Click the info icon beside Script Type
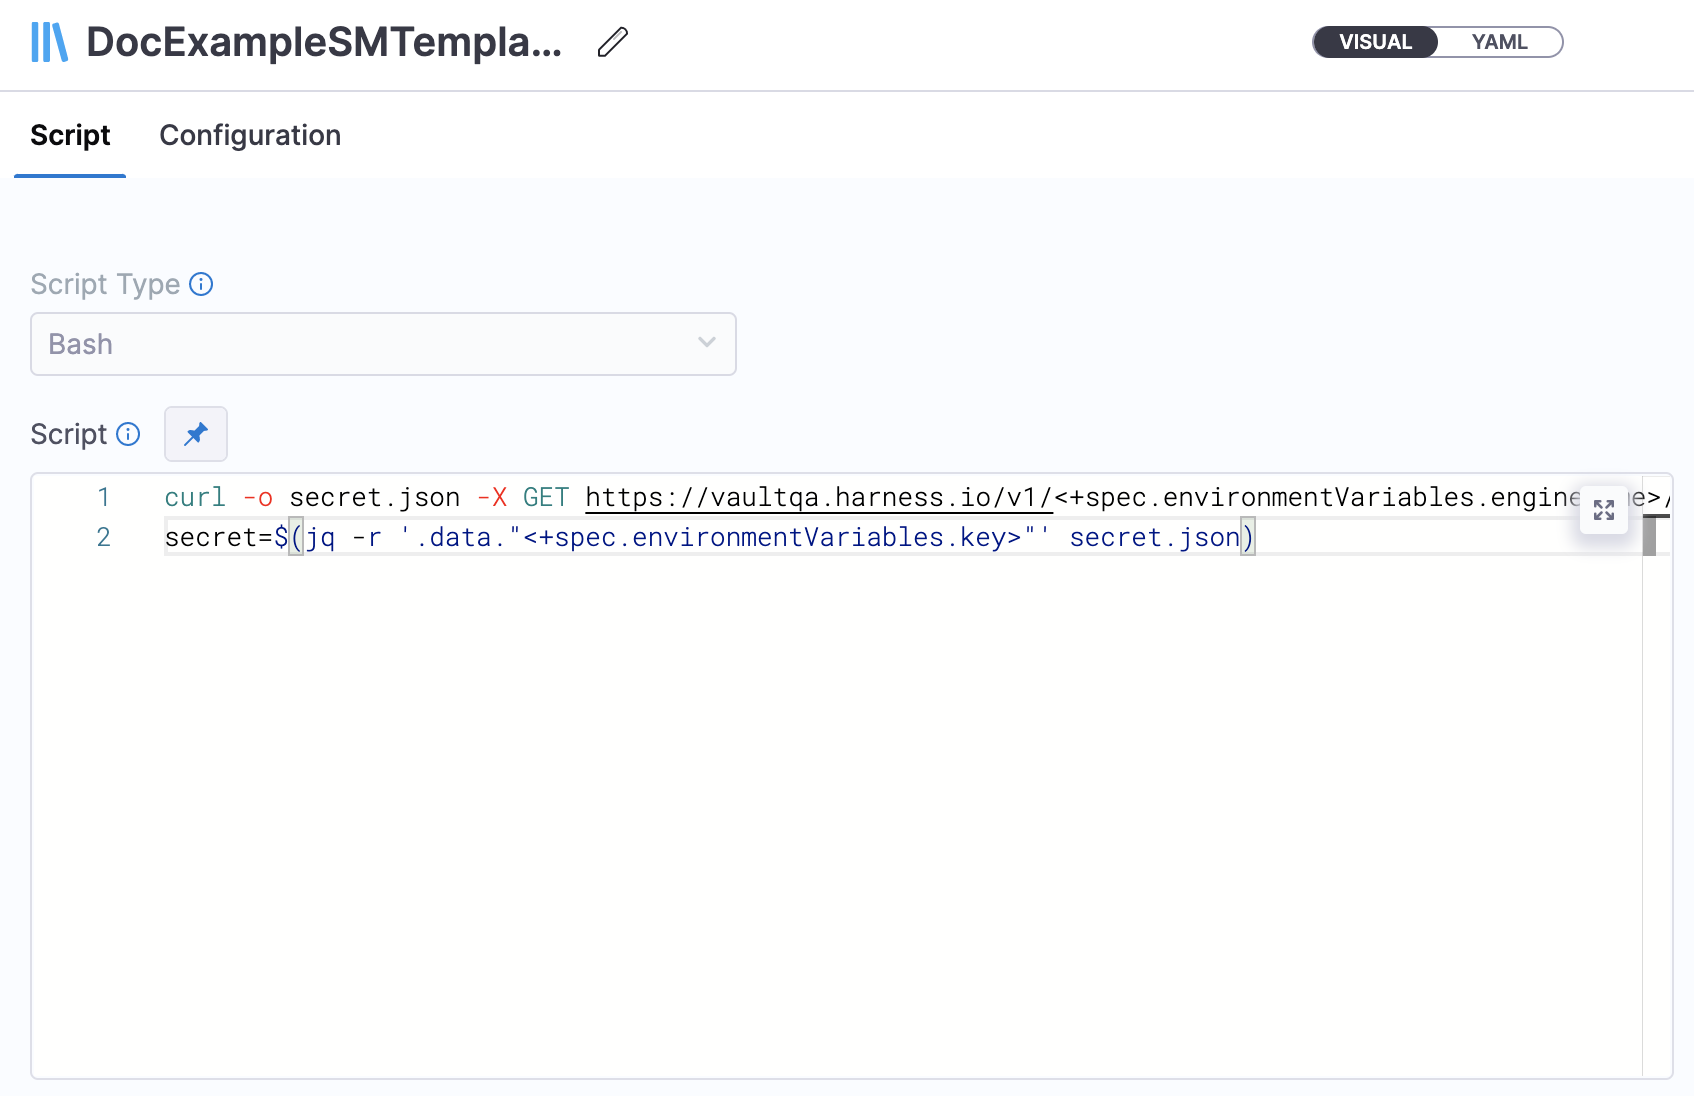Image resolution: width=1694 pixels, height=1096 pixels. (201, 285)
